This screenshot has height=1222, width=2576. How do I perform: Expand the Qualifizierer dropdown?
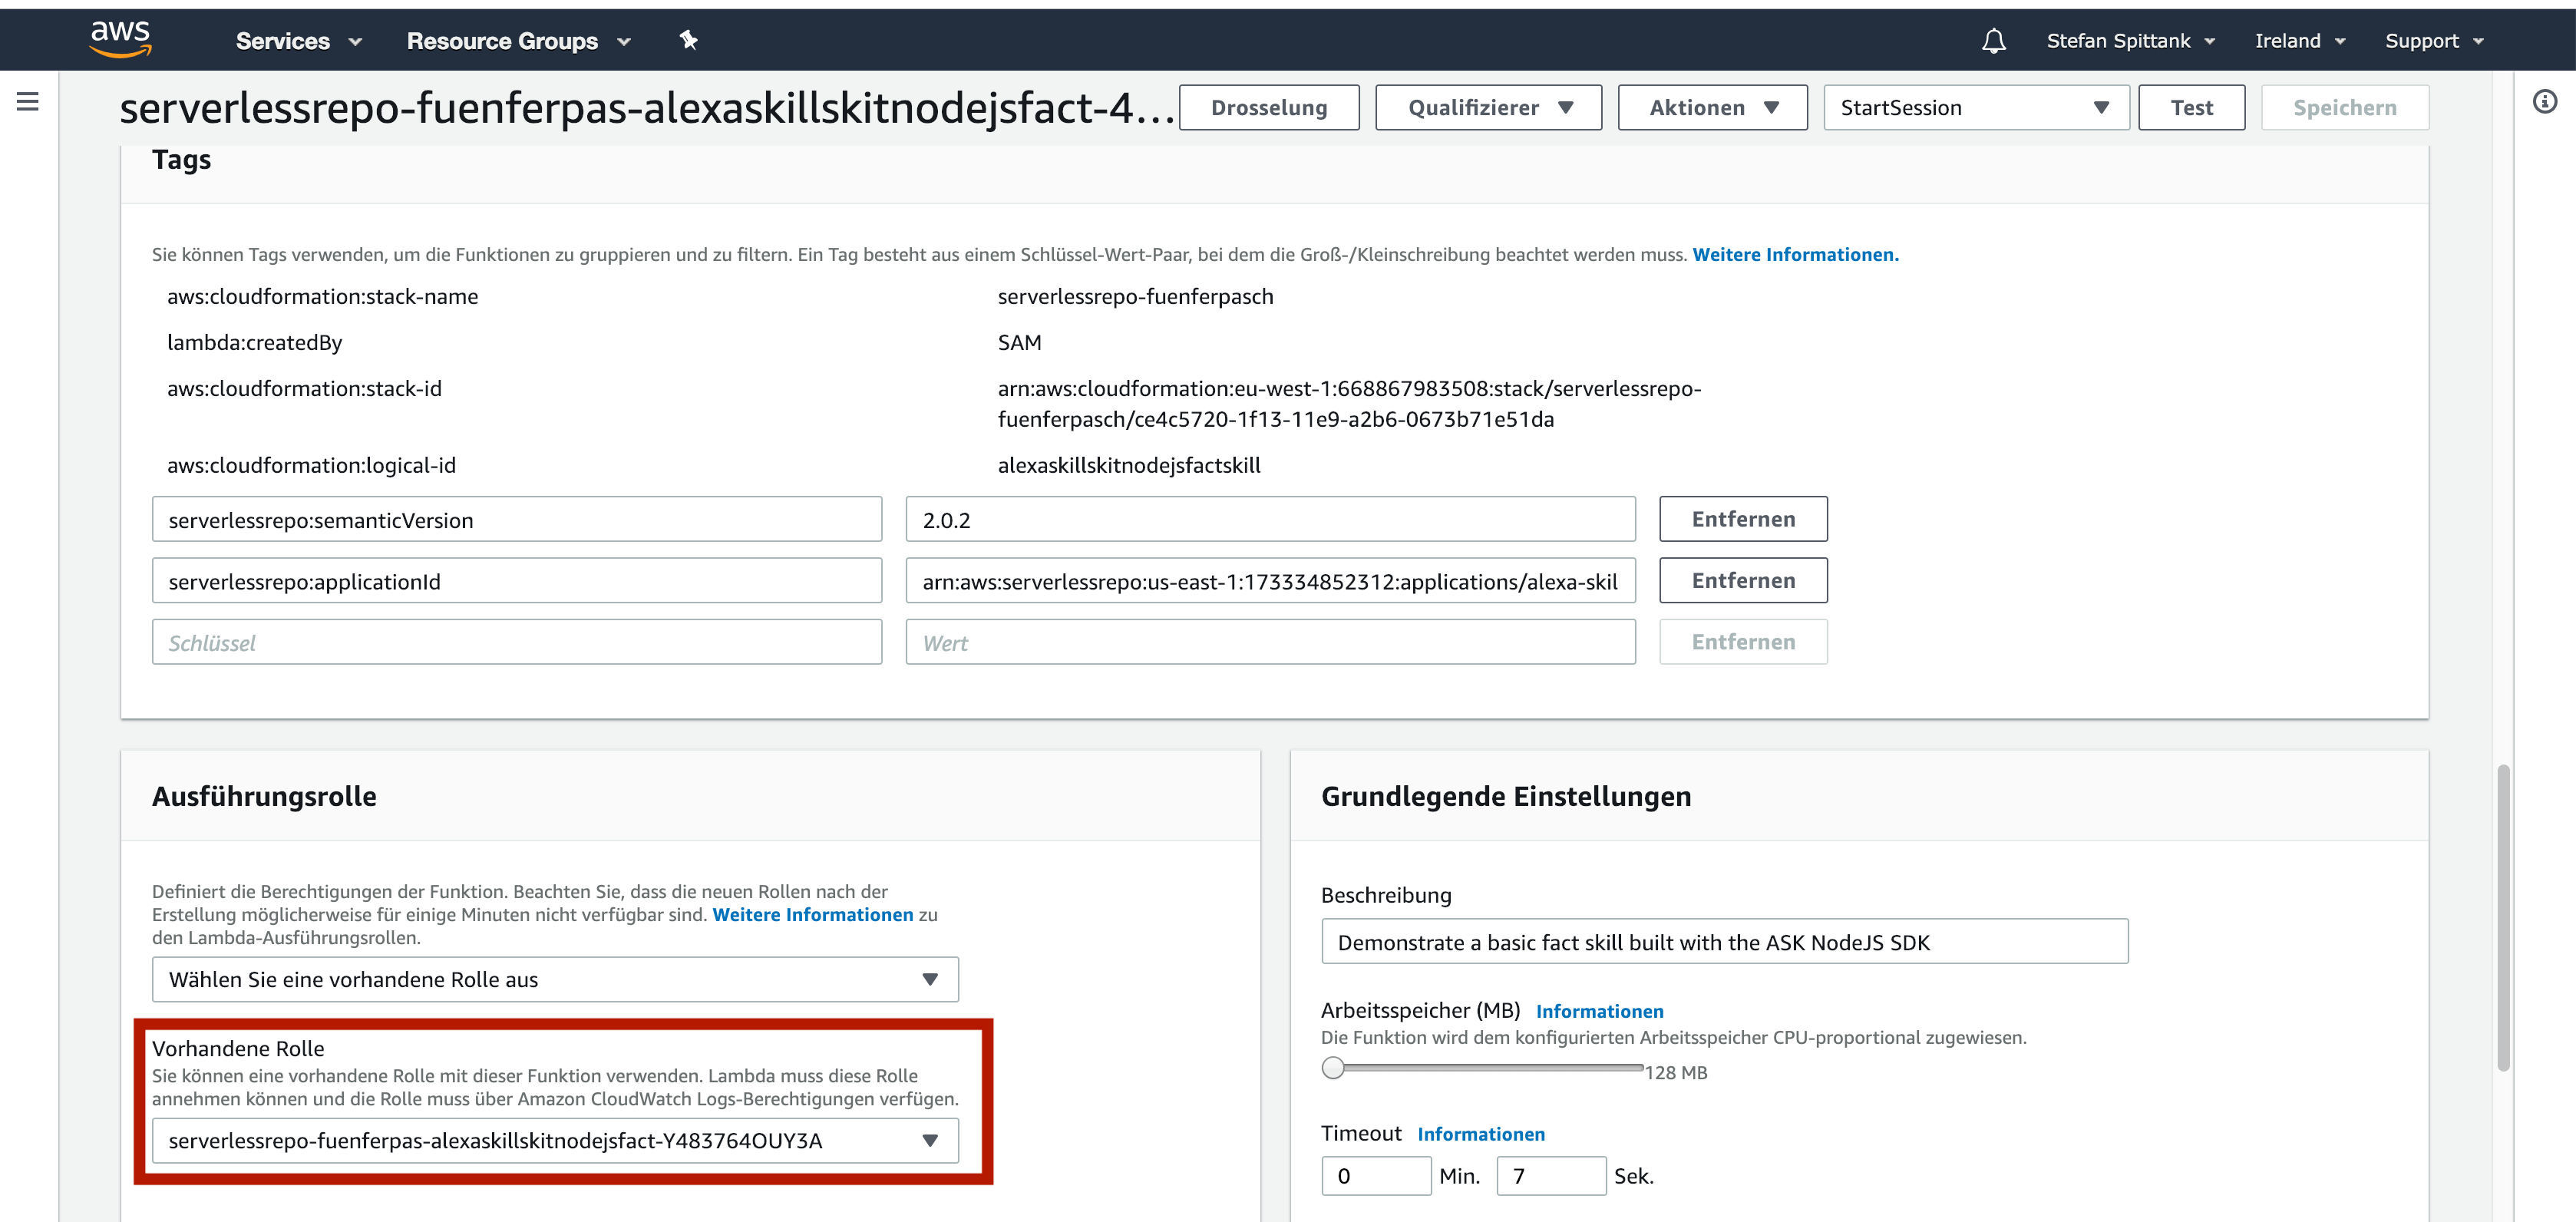click(1488, 108)
